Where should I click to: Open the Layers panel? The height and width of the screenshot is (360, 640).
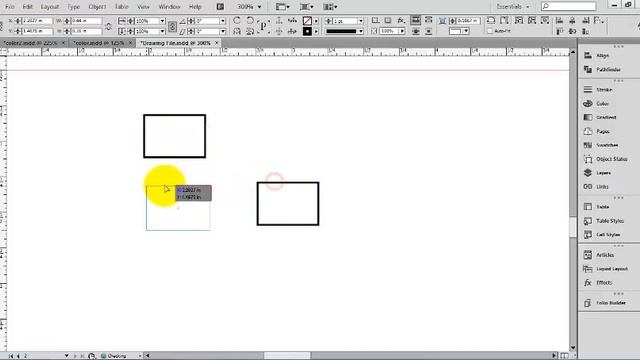598,173
